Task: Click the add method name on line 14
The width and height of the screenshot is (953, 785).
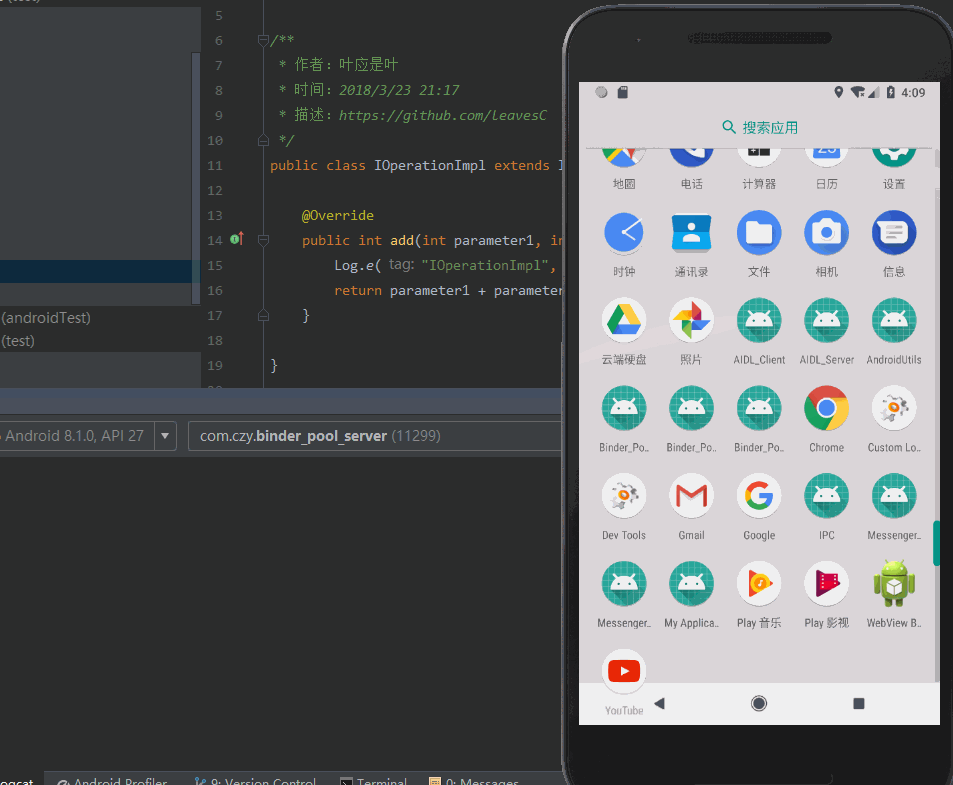Action: 402,241
